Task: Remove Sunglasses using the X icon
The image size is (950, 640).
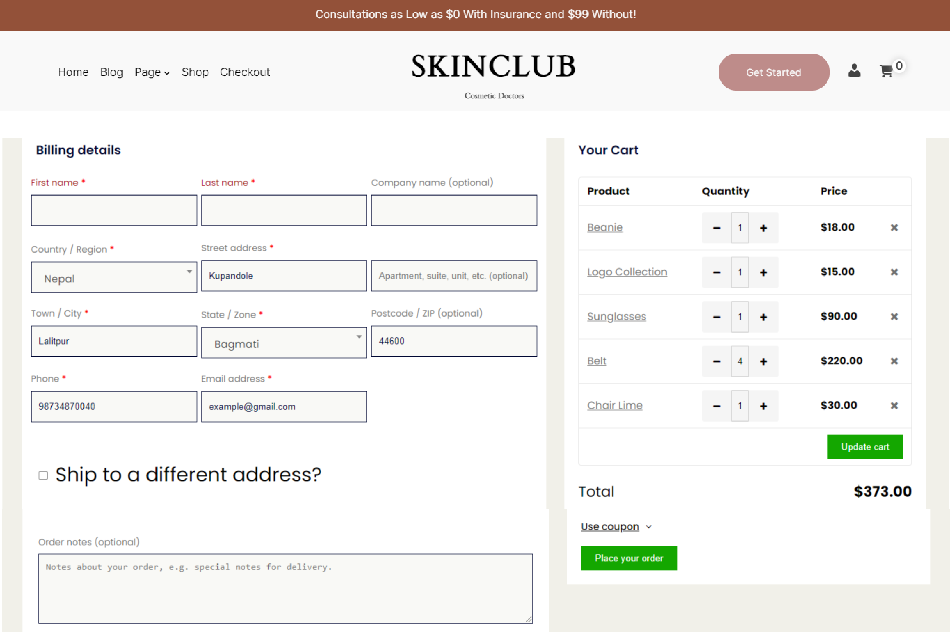Action: (894, 317)
